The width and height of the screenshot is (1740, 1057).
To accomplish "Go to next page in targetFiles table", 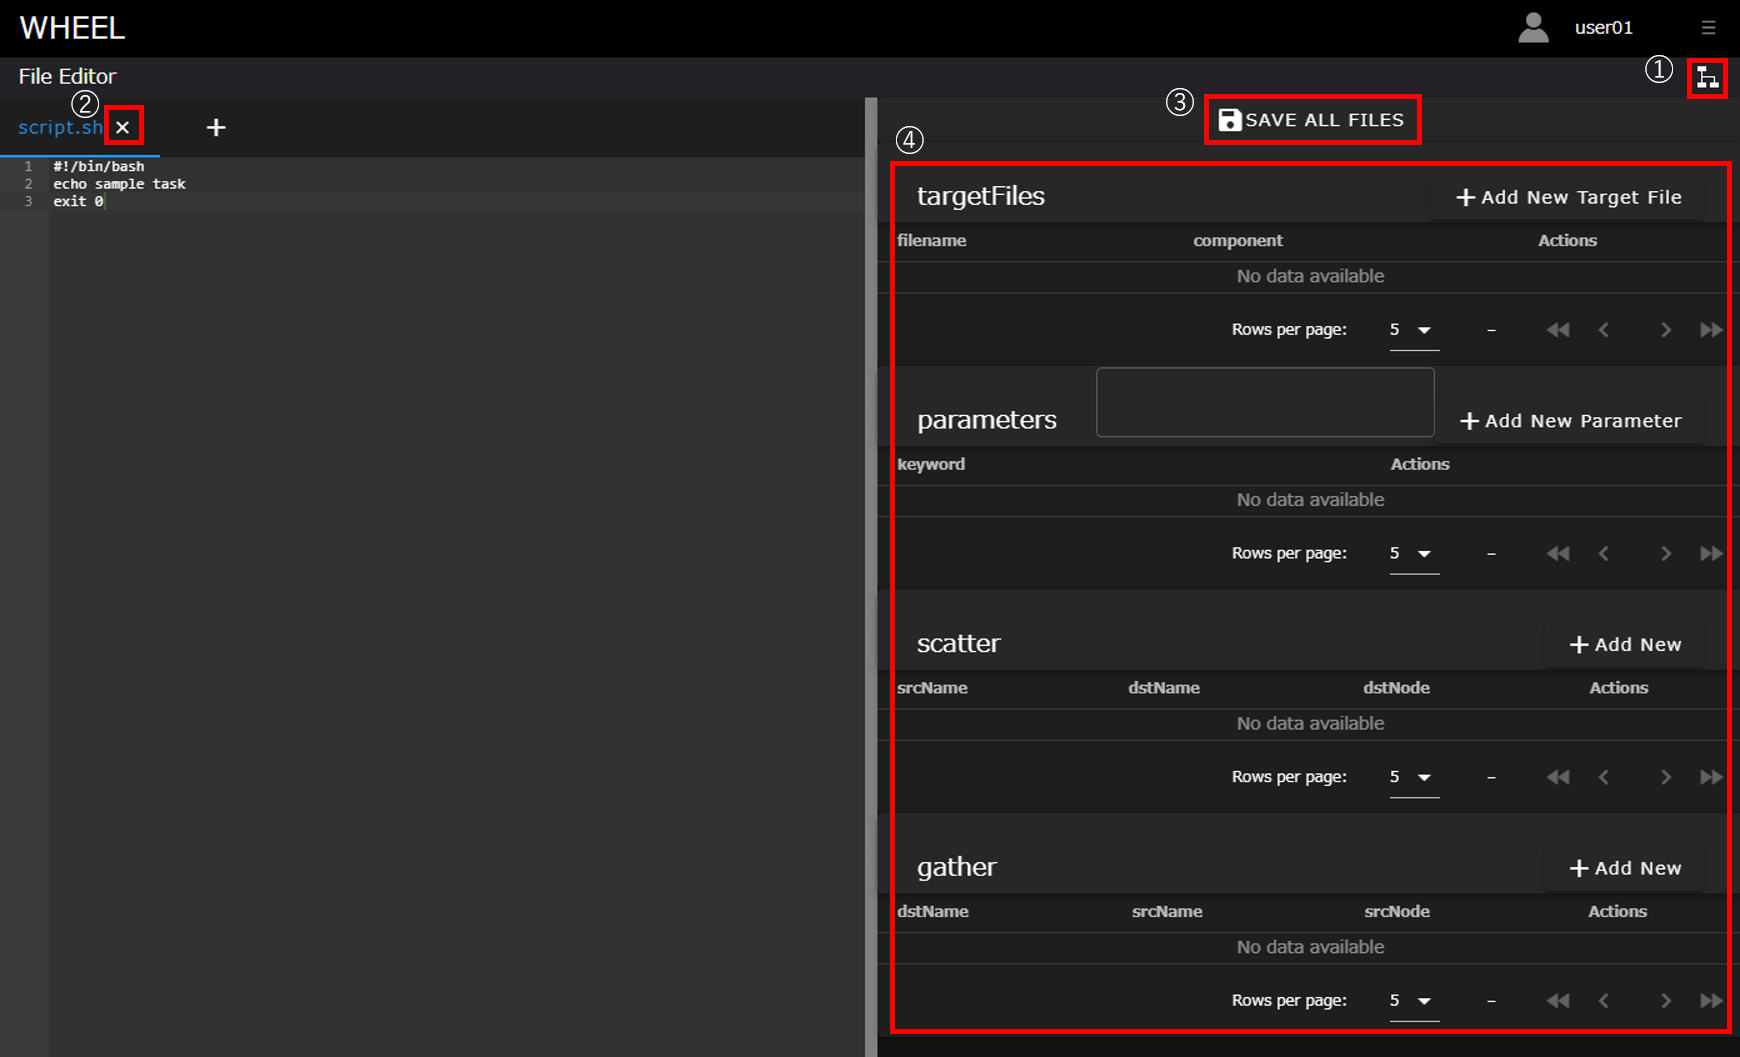I will 1665,330.
